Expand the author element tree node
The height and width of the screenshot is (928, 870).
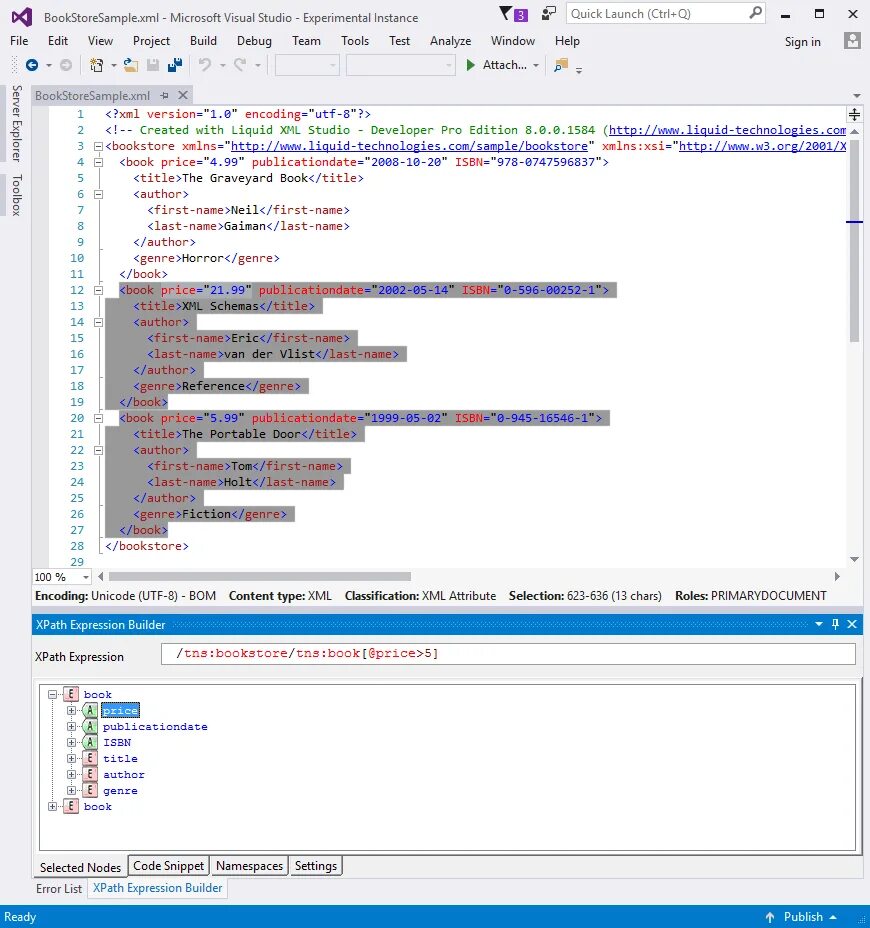(72, 774)
